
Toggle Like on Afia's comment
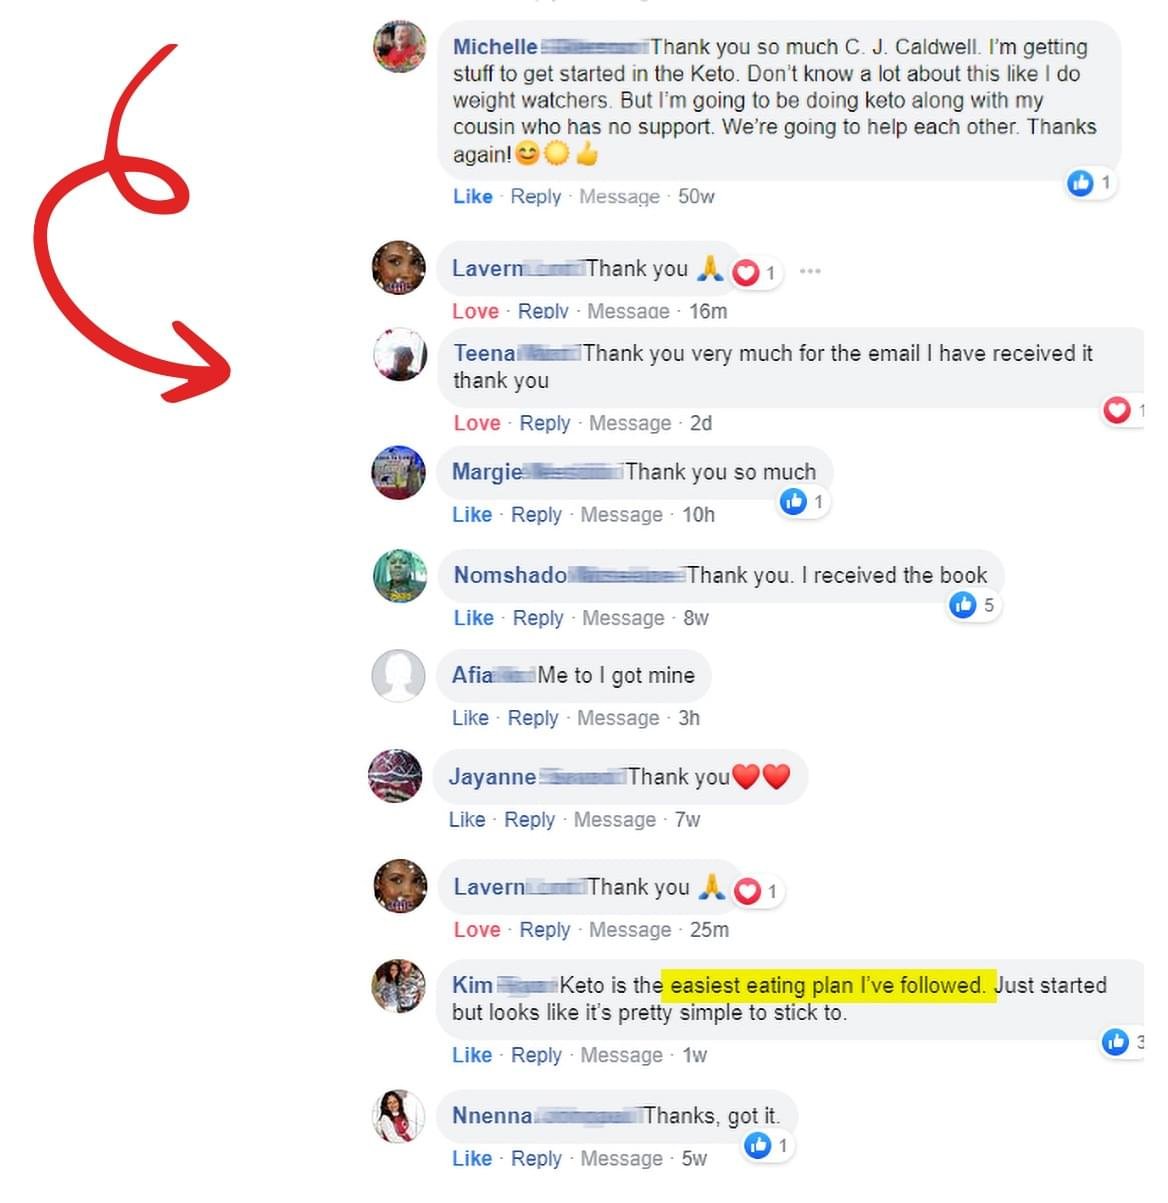pos(470,718)
